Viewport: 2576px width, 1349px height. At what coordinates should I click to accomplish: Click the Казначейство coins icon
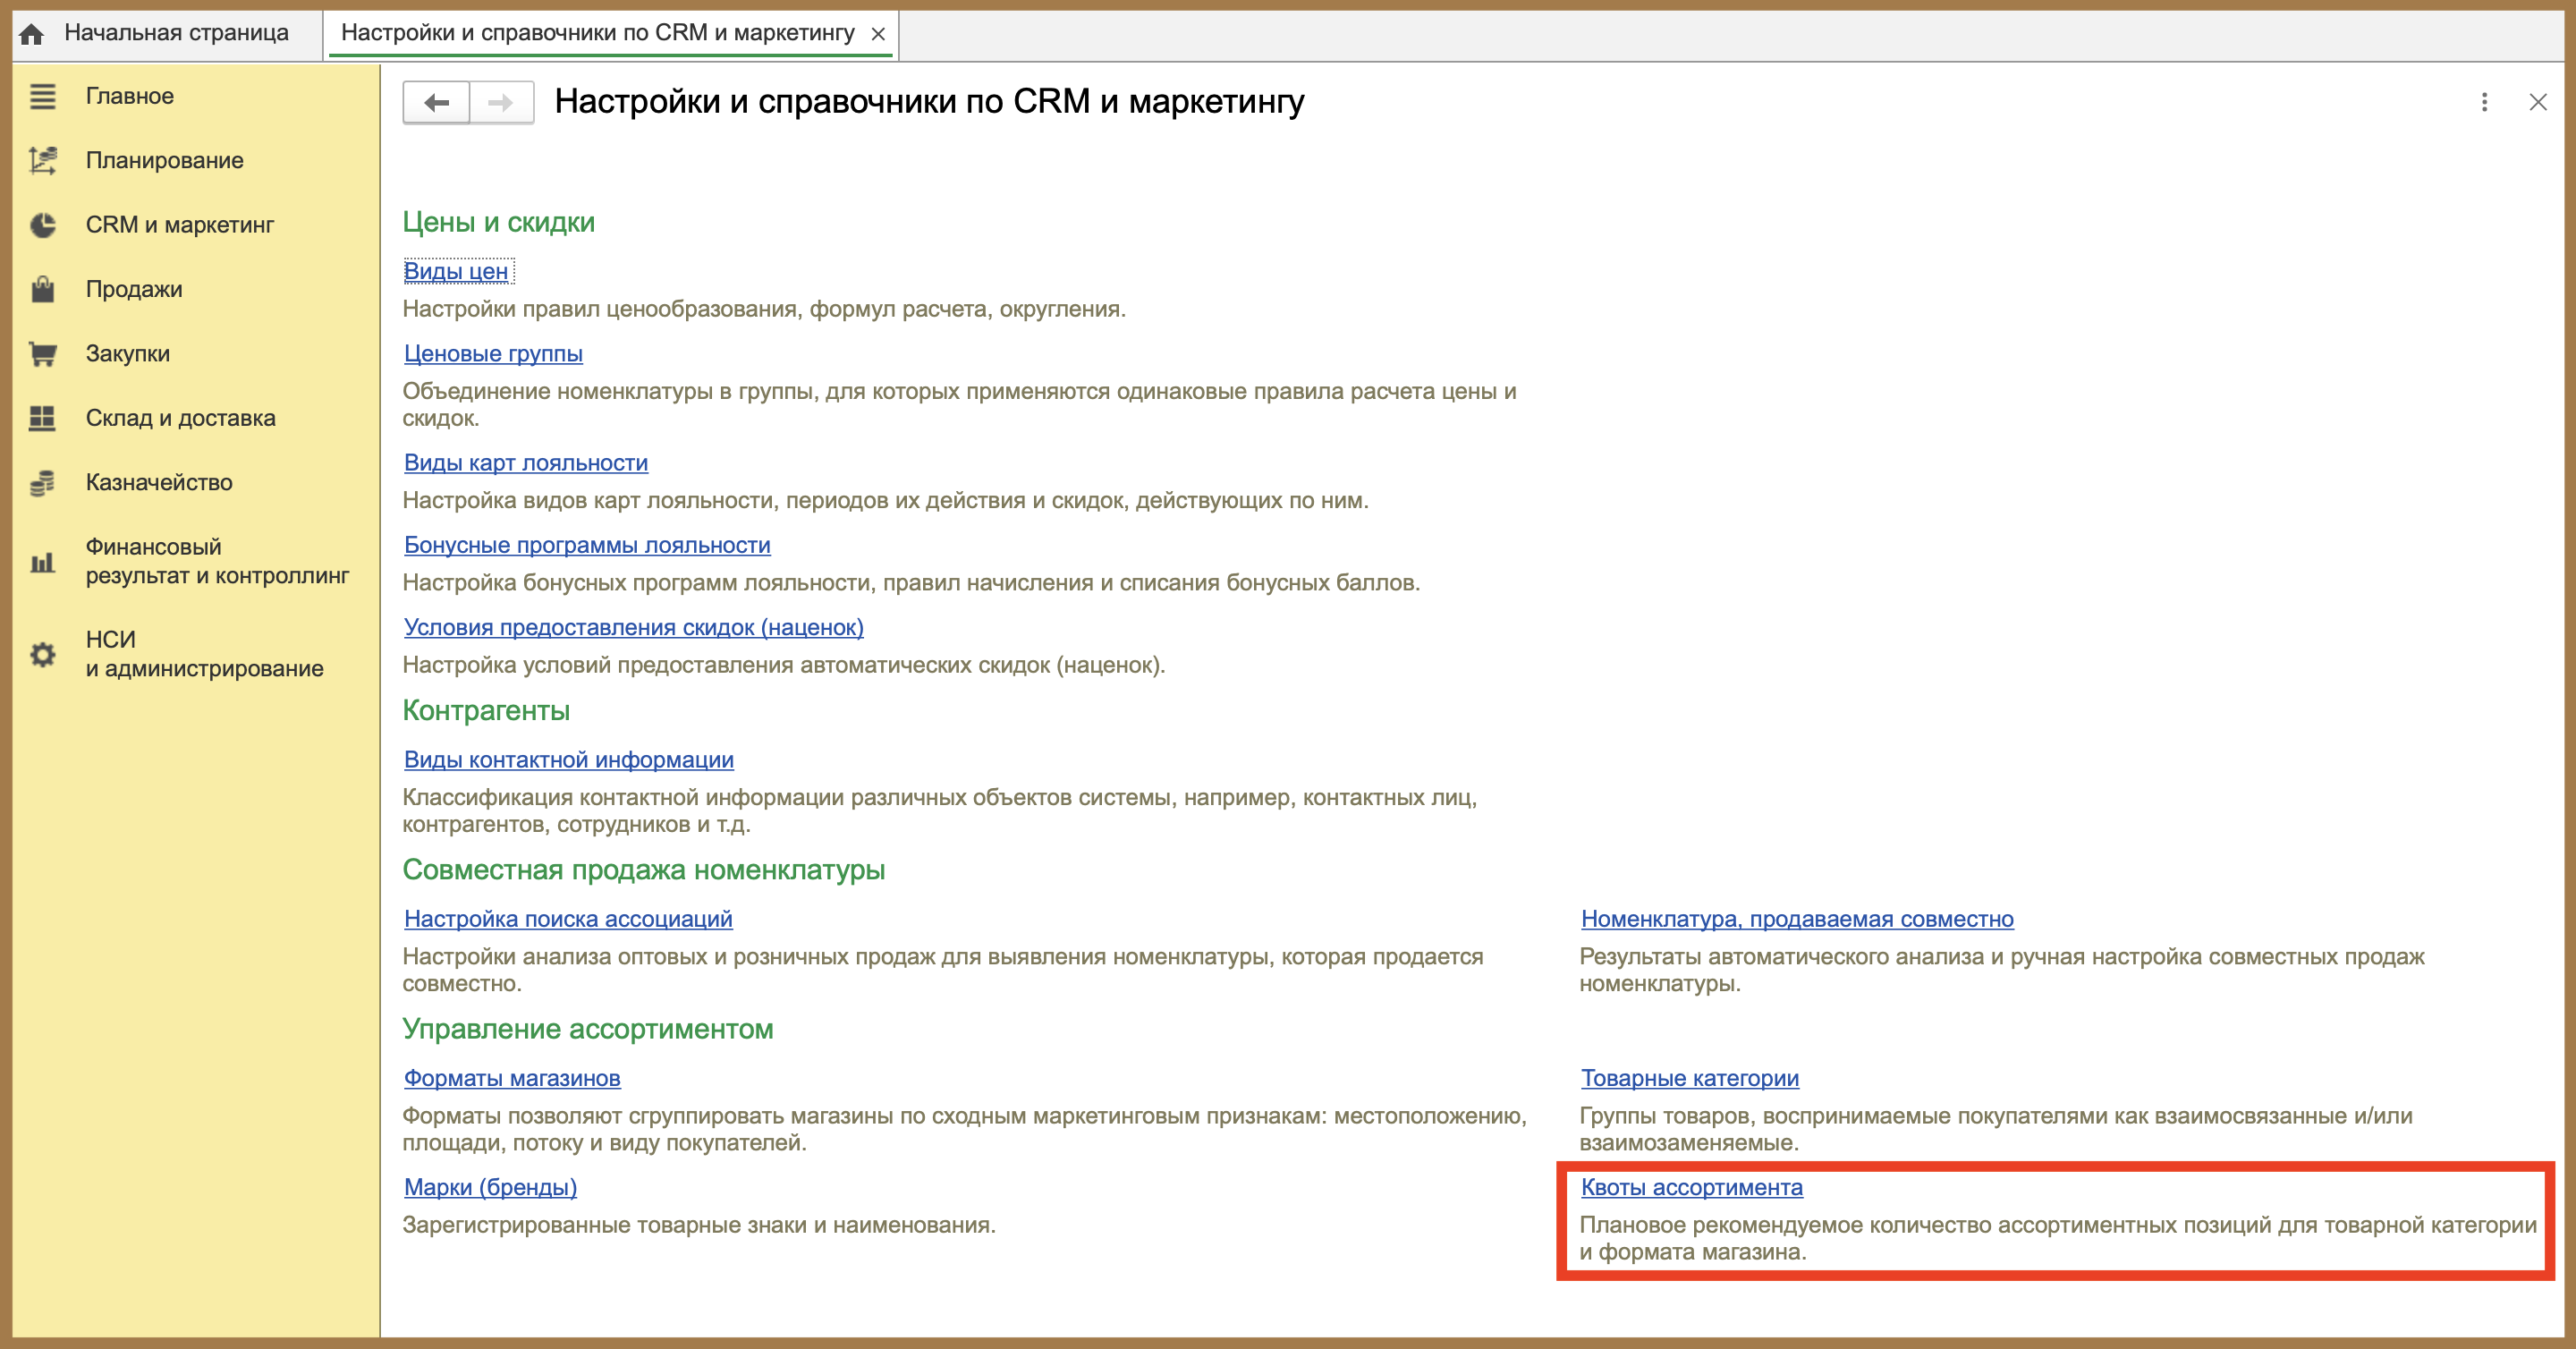42,483
